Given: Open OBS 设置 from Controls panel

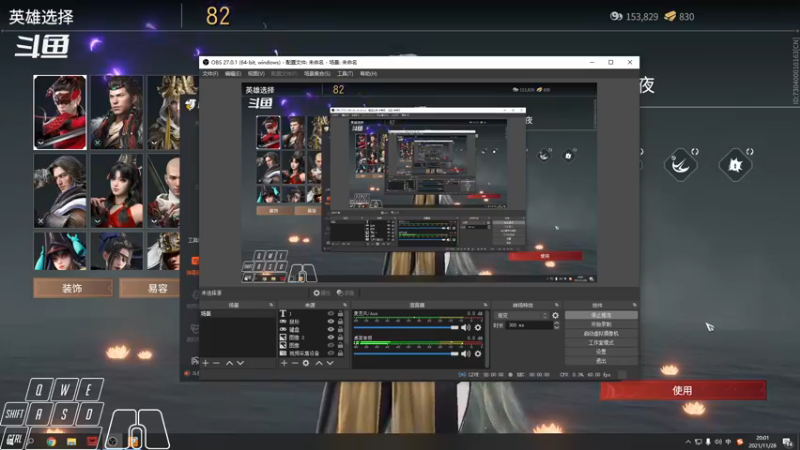Looking at the screenshot, I should click(601, 352).
